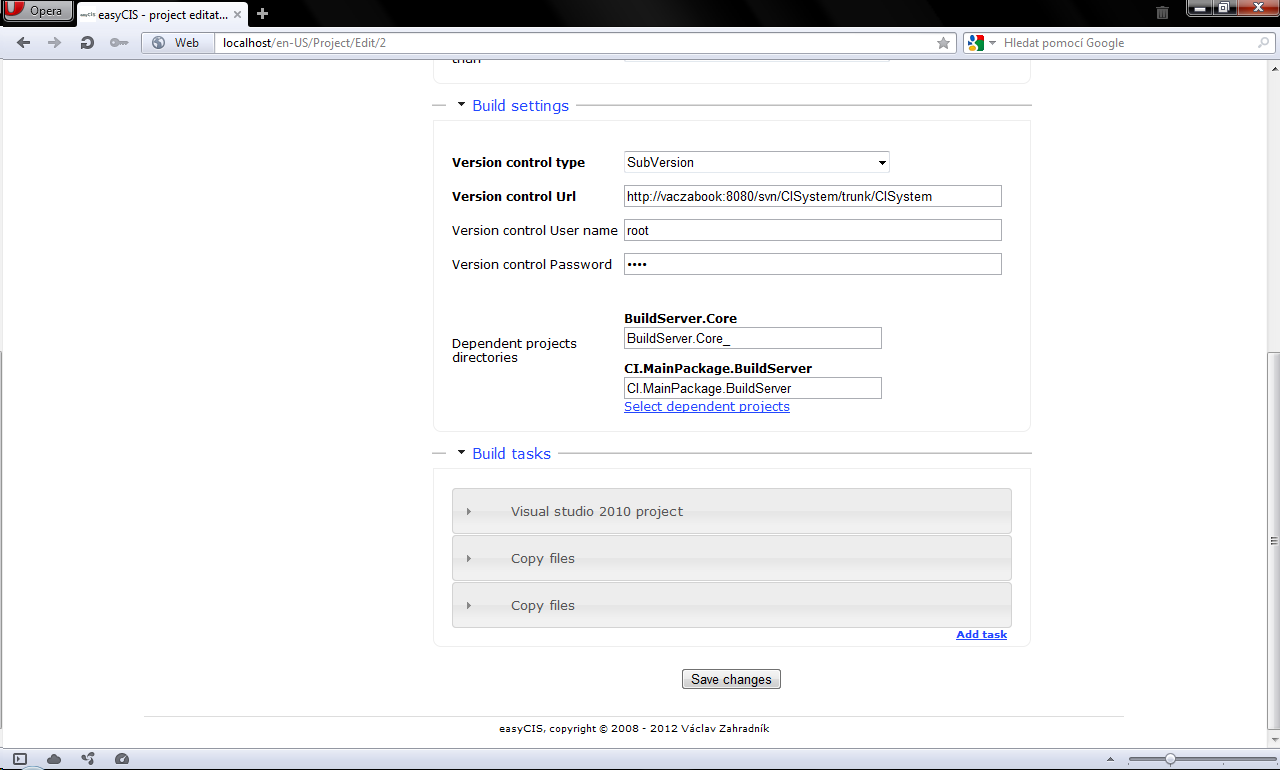The width and height of the screenshot is (1280, 770).
Task: Click the Hledat pomocí Google search field
Action: tap(1127, 43)
